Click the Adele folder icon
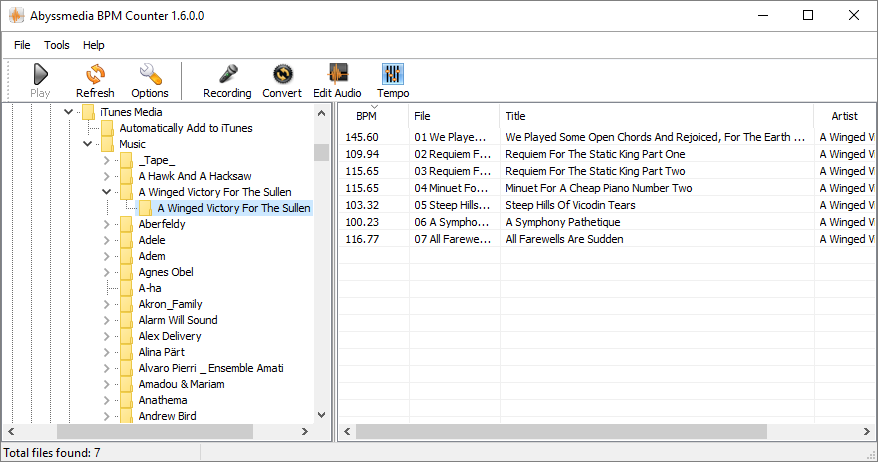 tap(127, 240)
